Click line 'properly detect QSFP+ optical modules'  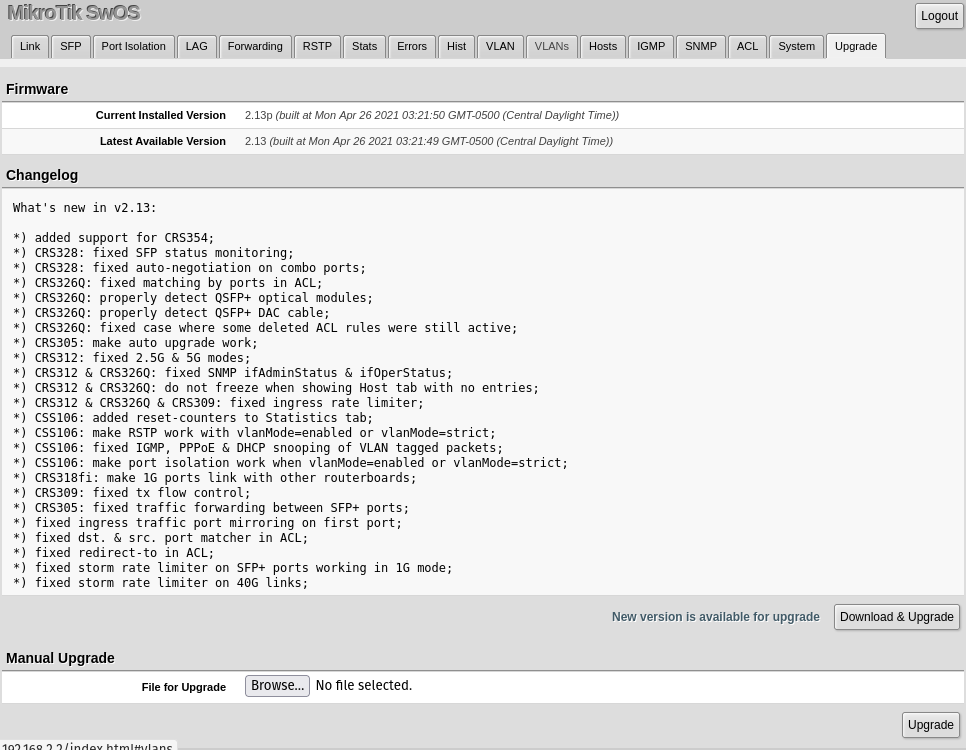pyautogui.click(x=193, y=298)
